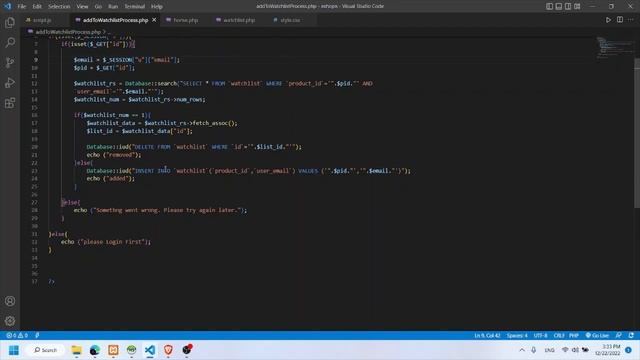The image size is (640, 360).
Task: Open File Explorer from the taskbar
Action: click(76, 350)
